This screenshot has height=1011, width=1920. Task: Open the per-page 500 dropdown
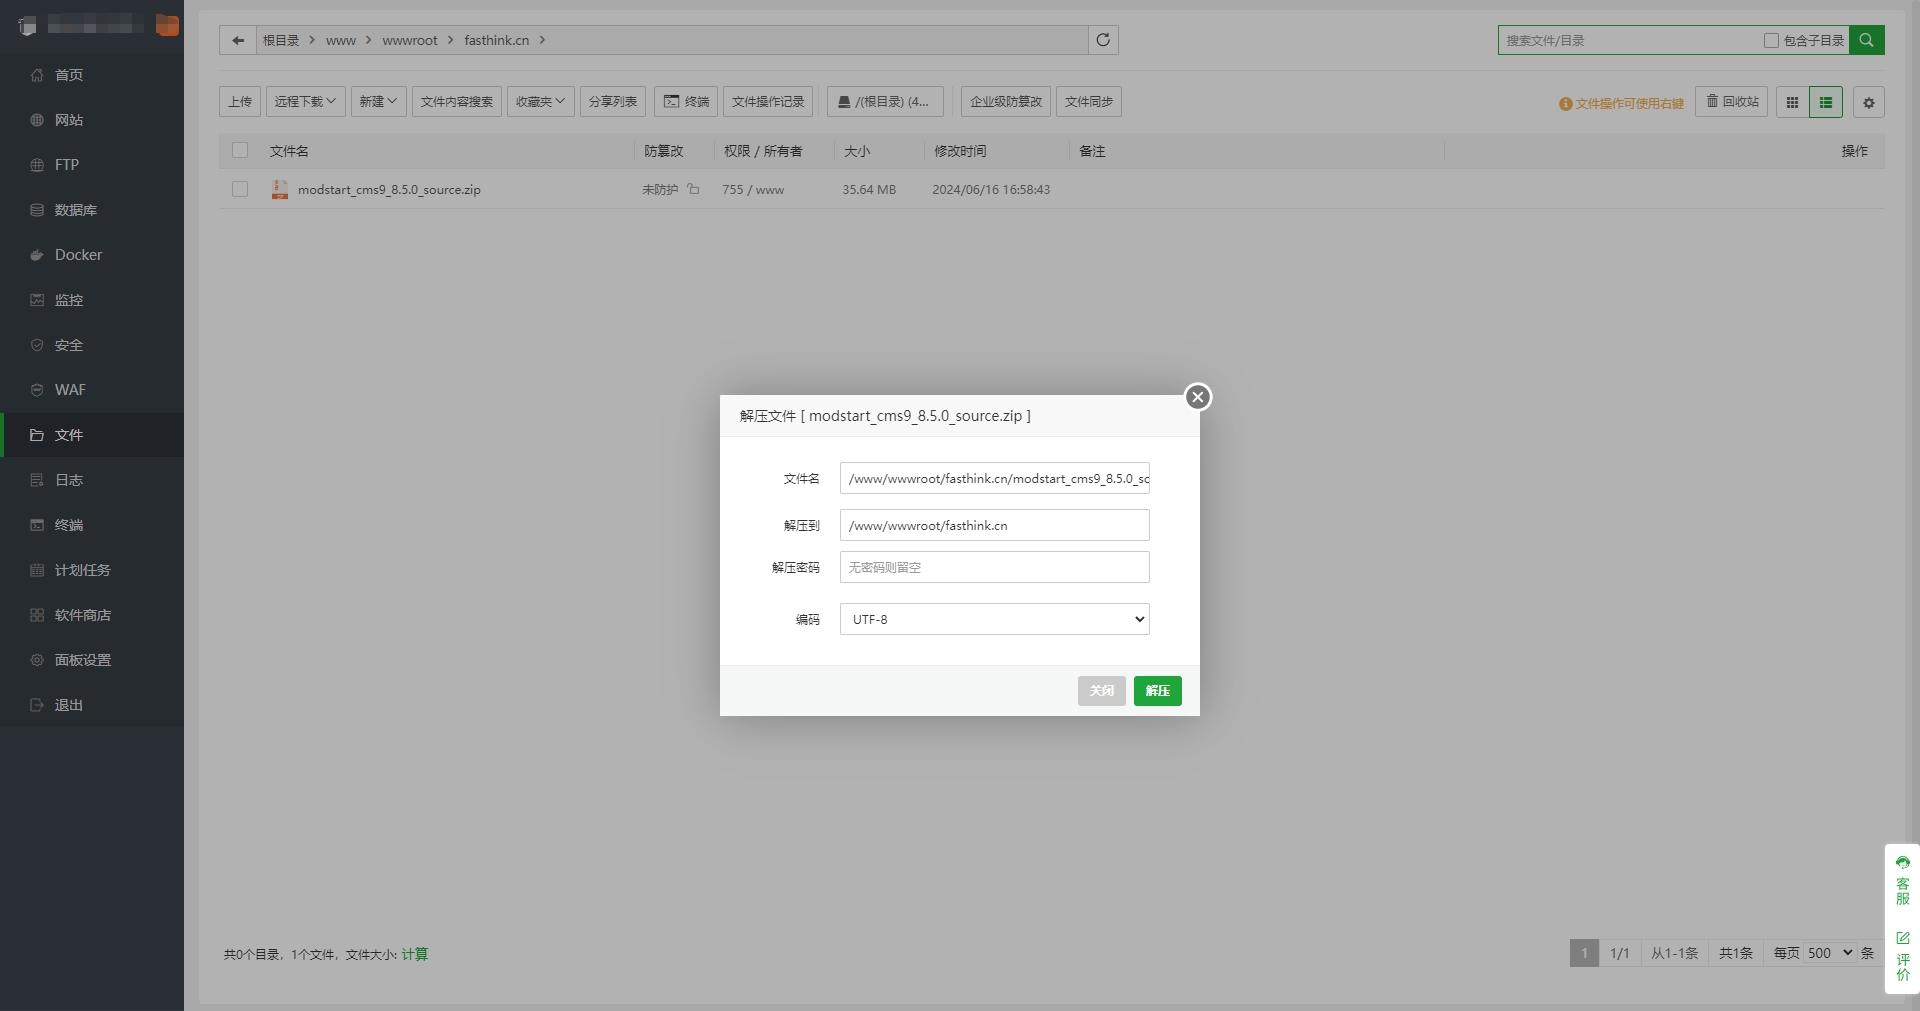1830,953
